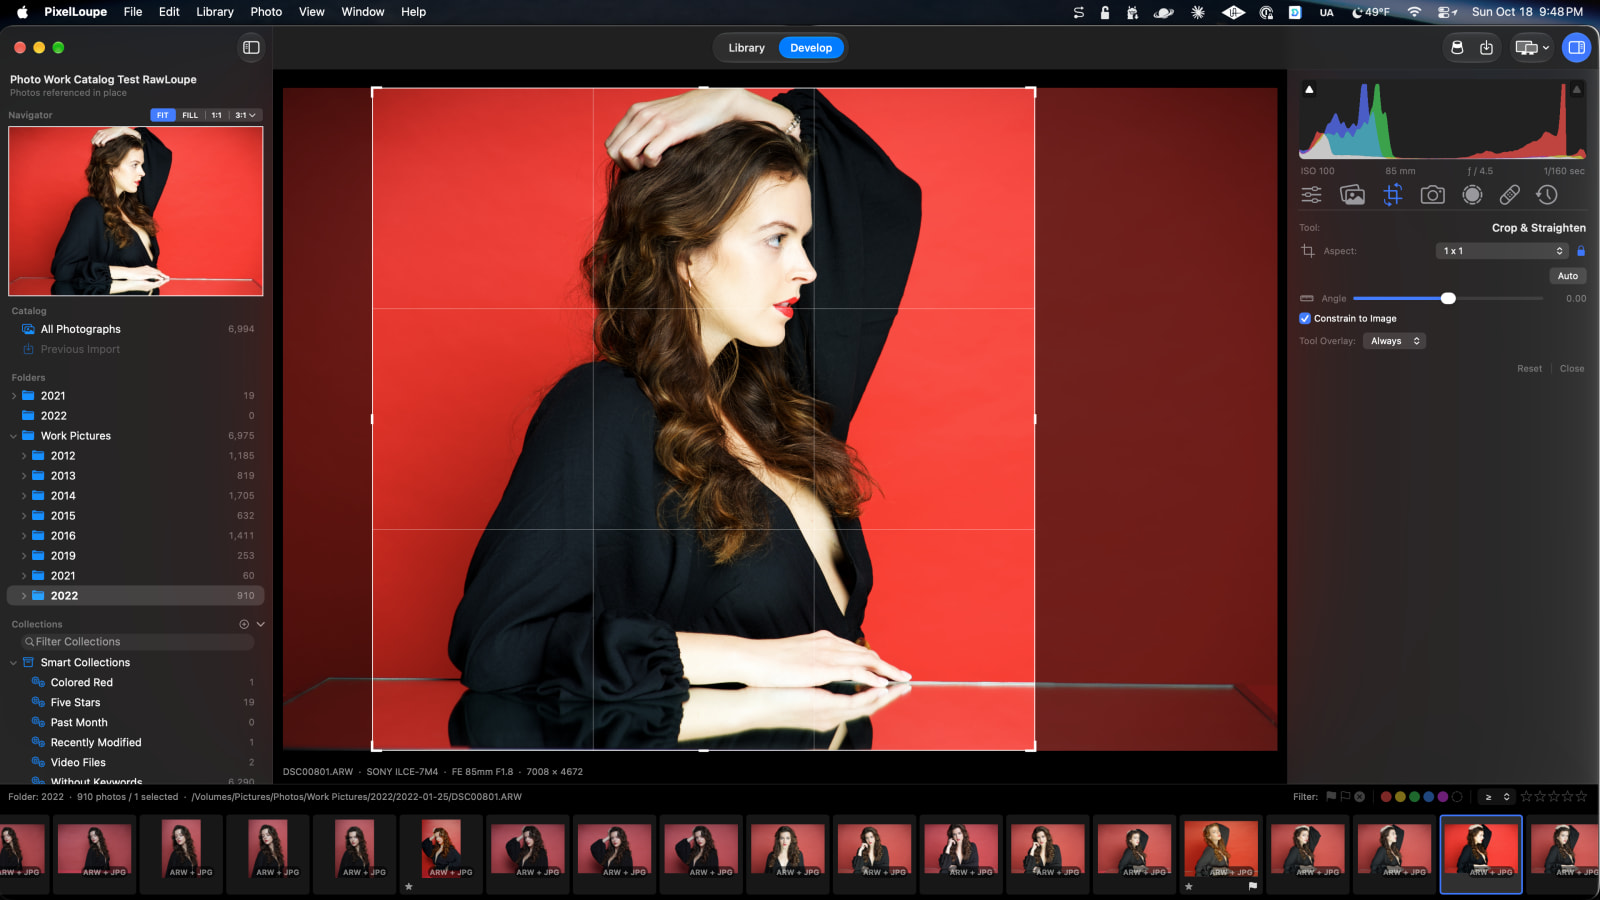1600x900 pixels.
Task: Open the history clock icon
Action: [1547, 195]
